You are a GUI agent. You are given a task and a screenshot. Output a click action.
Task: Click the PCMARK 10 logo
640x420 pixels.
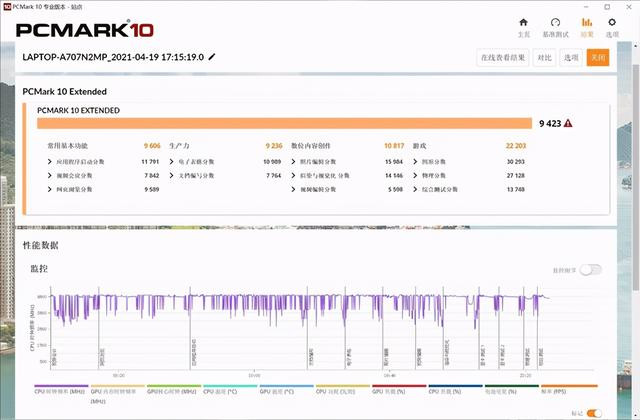click(85, 30)
